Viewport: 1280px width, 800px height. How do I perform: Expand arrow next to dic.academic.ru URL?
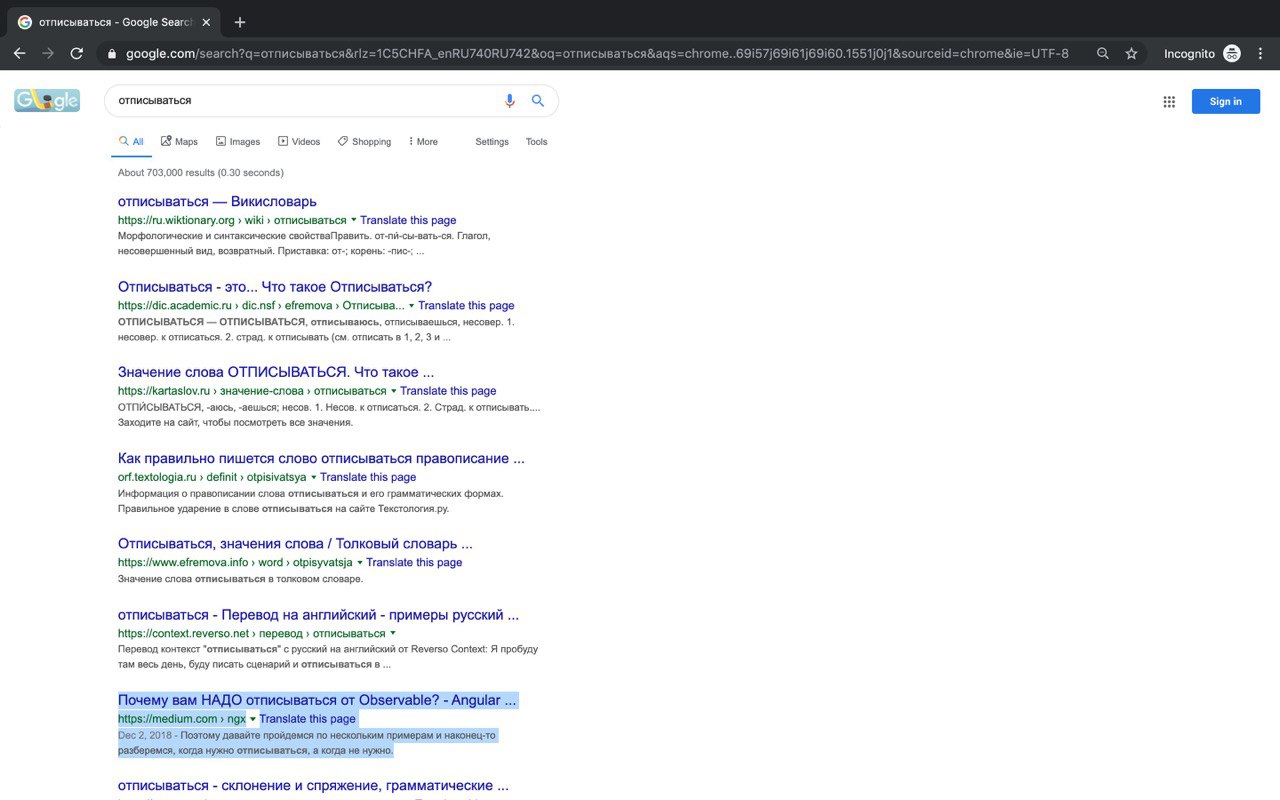pyautogui.click(x=412, y=306)
